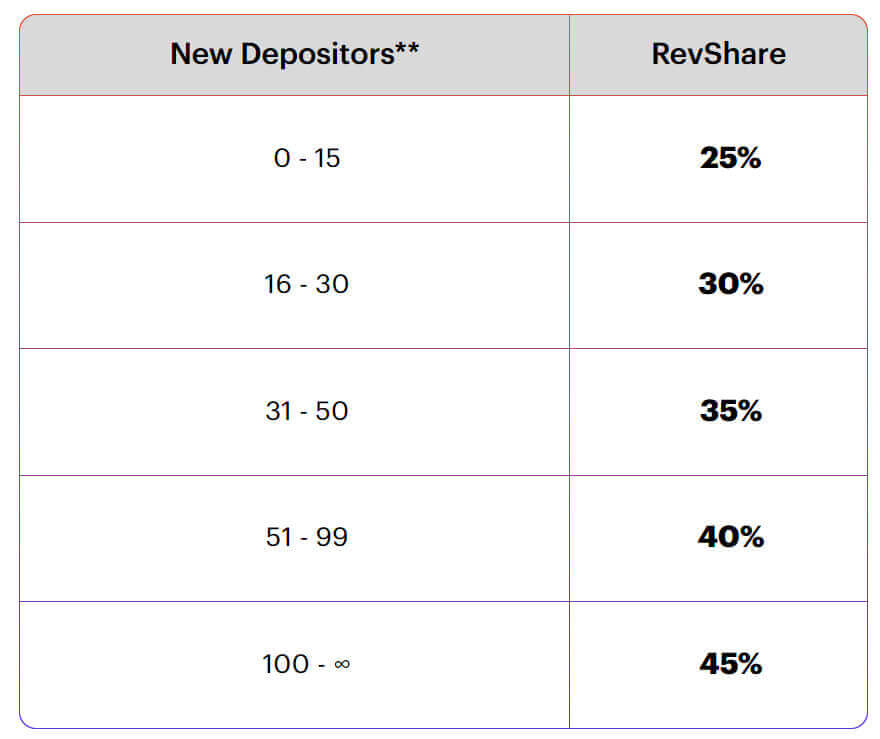Click the number 15 in the first row

point(327,158)
